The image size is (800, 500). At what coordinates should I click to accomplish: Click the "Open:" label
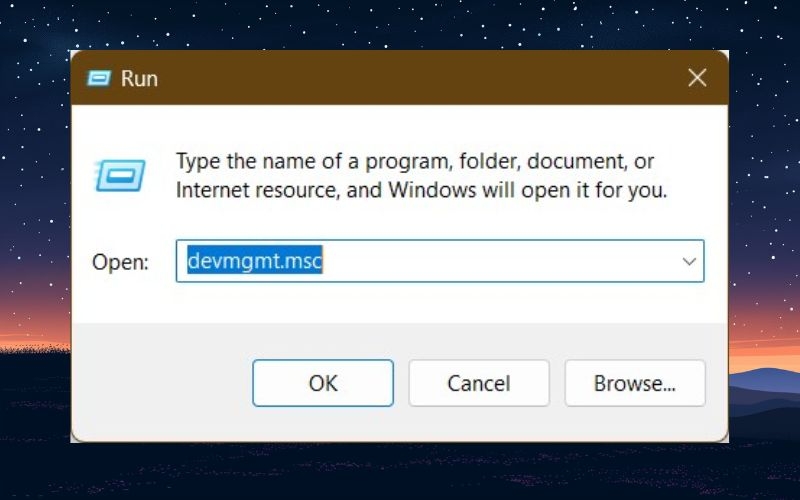(x=120, y=262)
